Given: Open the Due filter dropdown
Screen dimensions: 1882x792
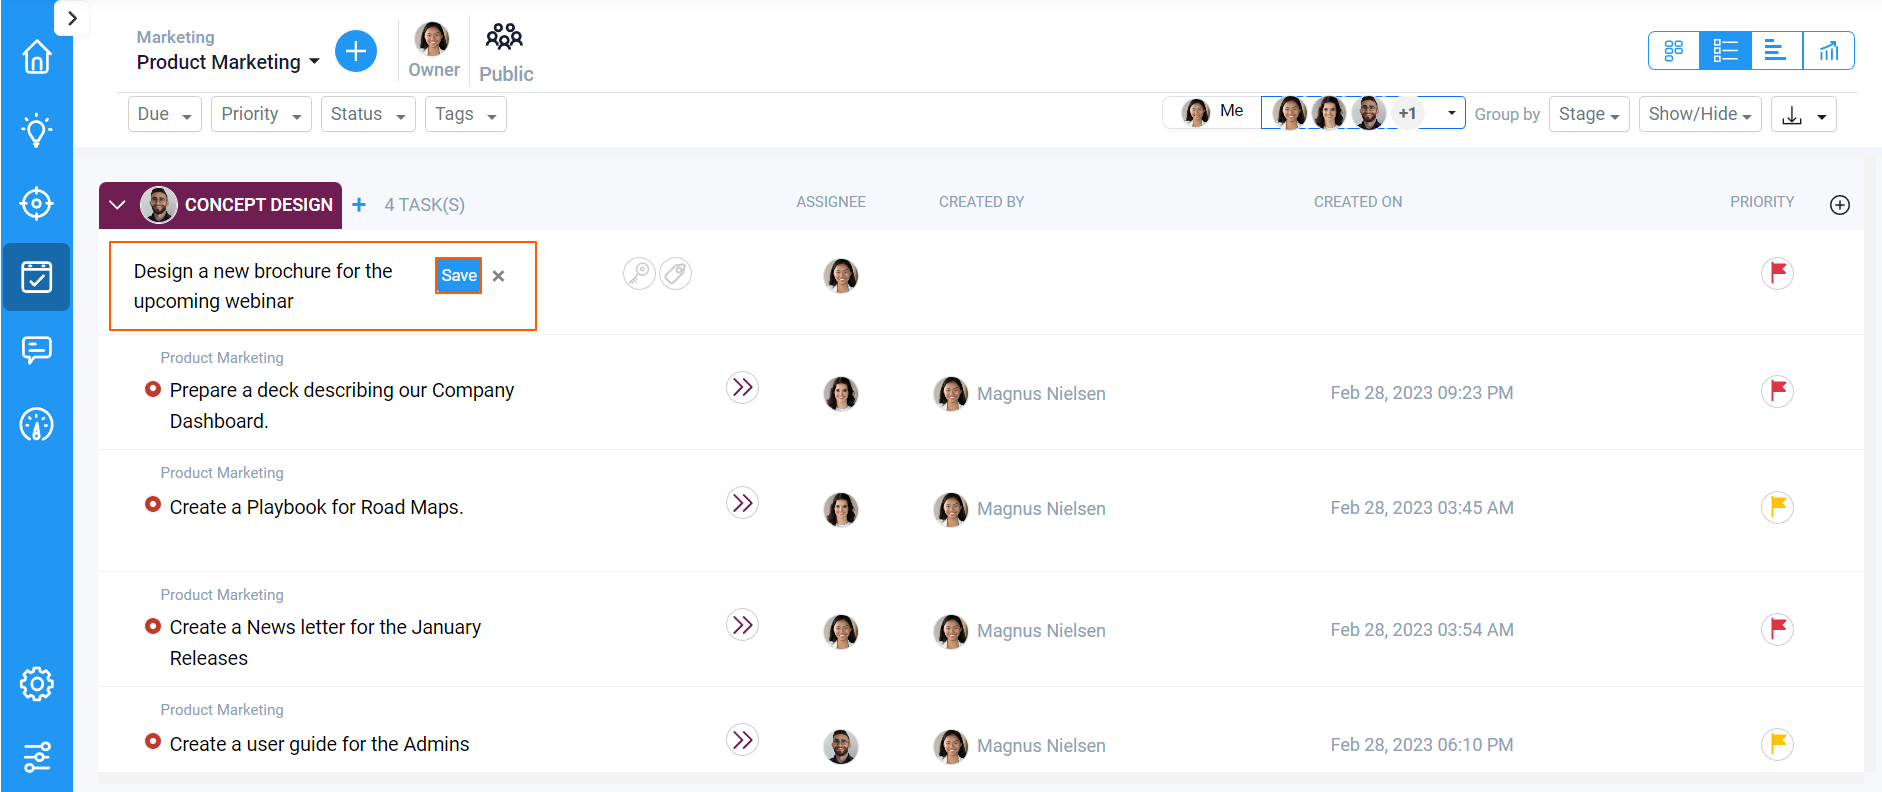Looking at the screenshot, I should [164, 113].
